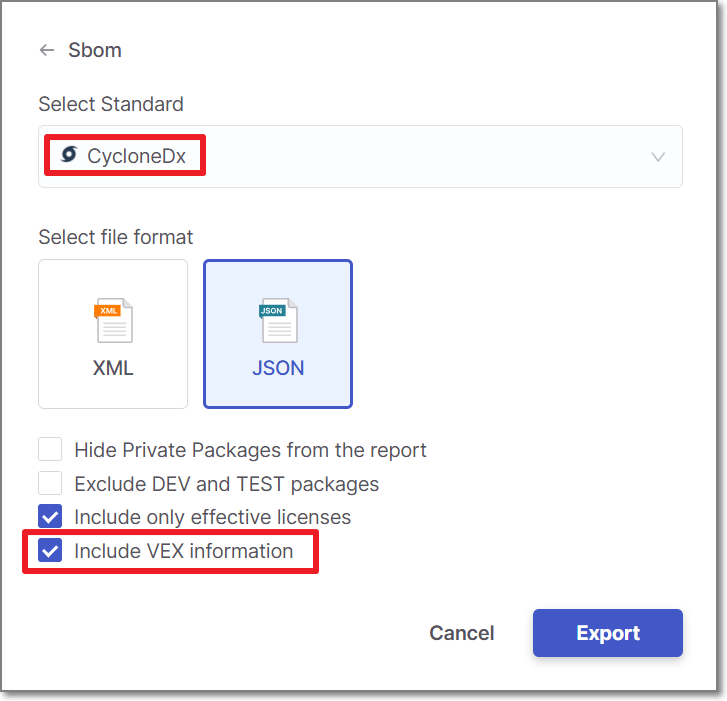This screenshot has width=727, height=701.
Task: Click the Include only effective licenses label
Action: [213, 517]
